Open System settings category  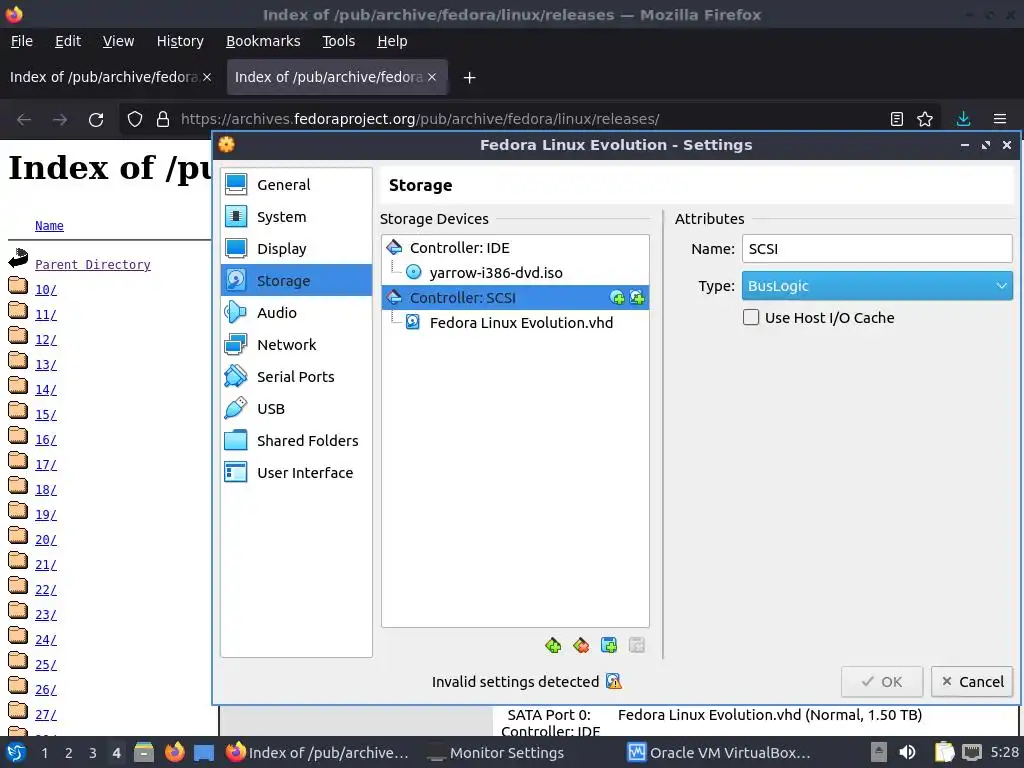[296, 217]
